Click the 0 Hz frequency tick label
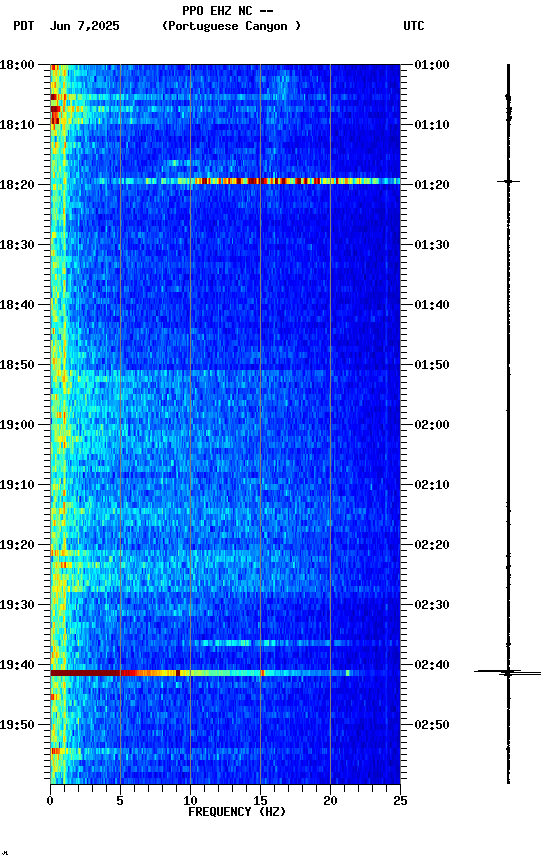The image size is (552, 864). tap(50, 801)
